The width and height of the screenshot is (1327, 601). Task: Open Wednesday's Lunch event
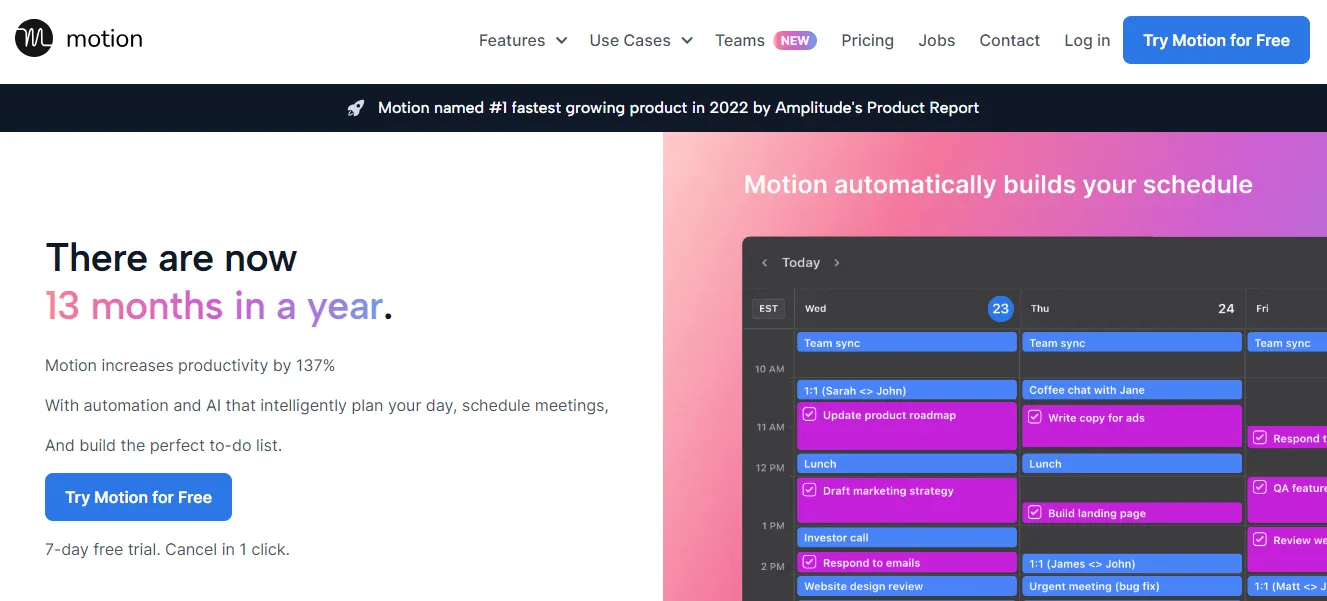pyautogui.click(x=907, y=464)
